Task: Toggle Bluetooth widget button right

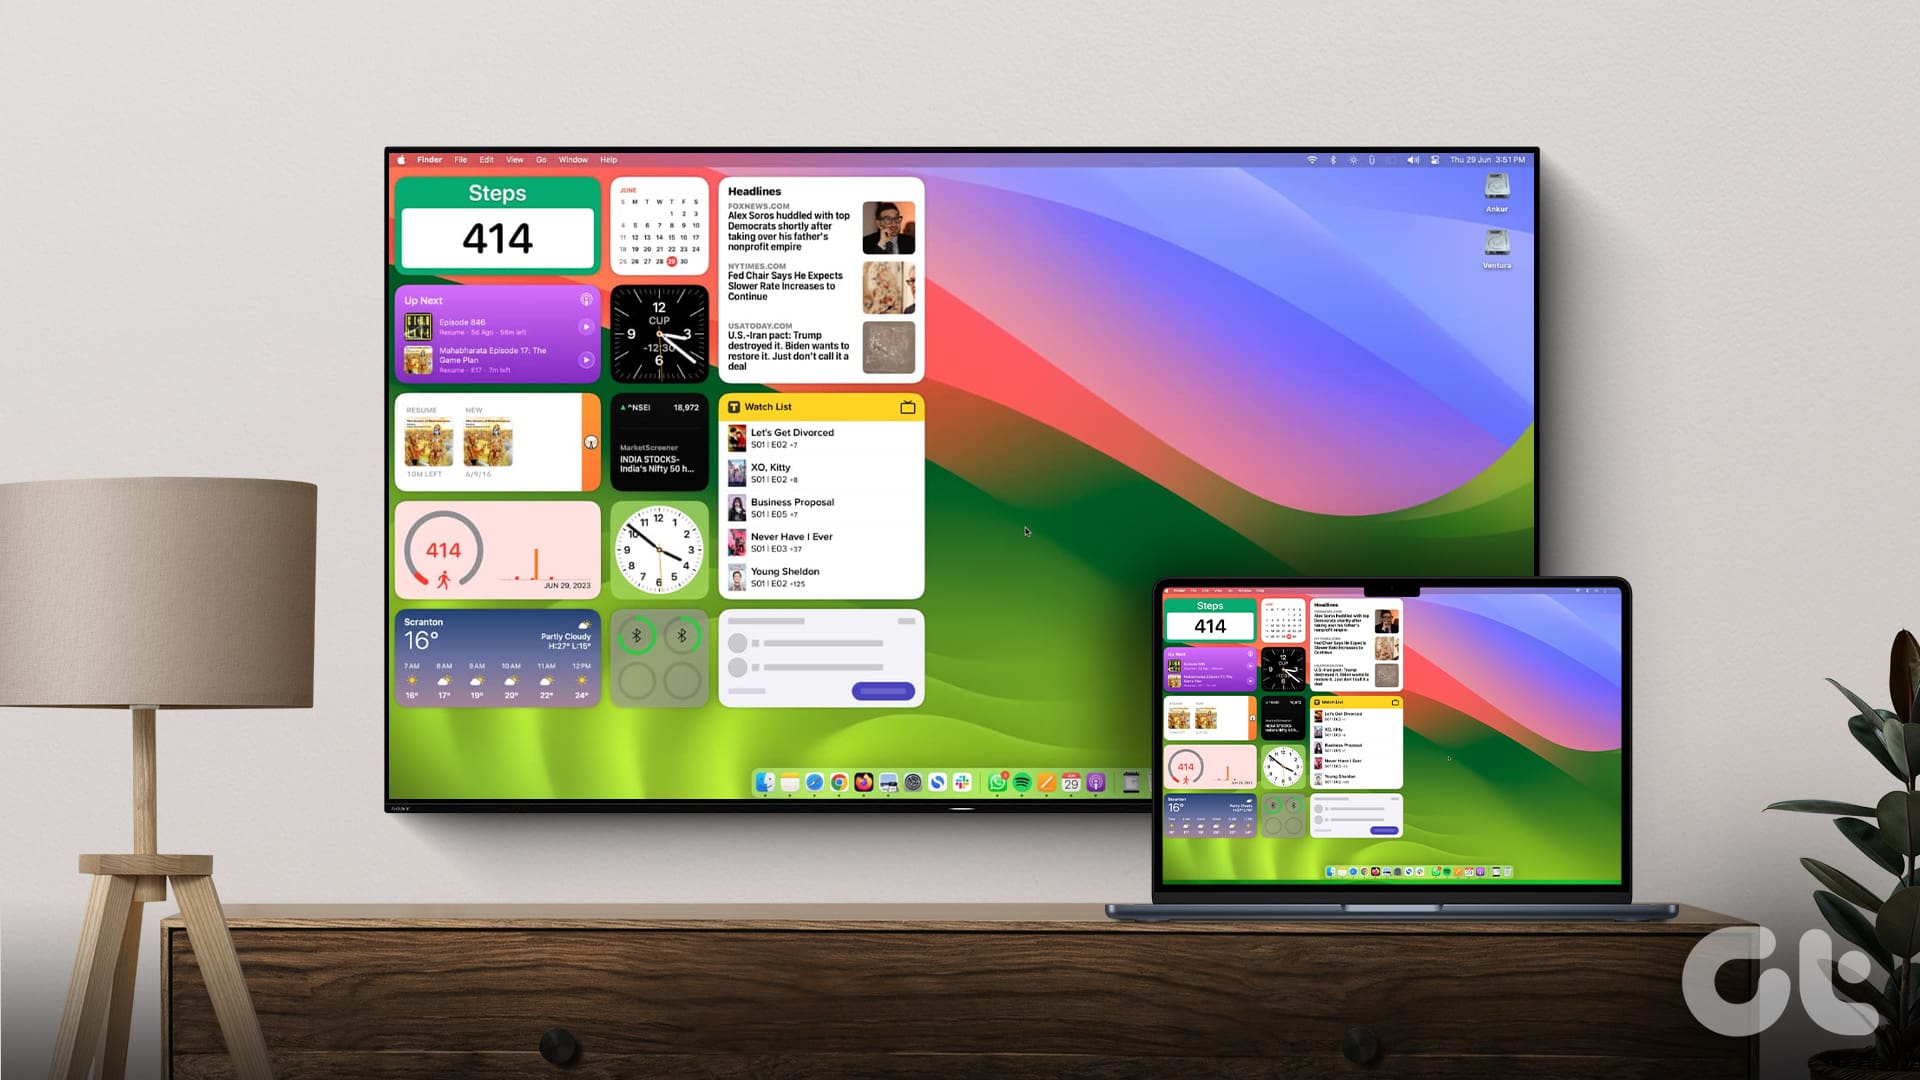Action: point(684,636)
